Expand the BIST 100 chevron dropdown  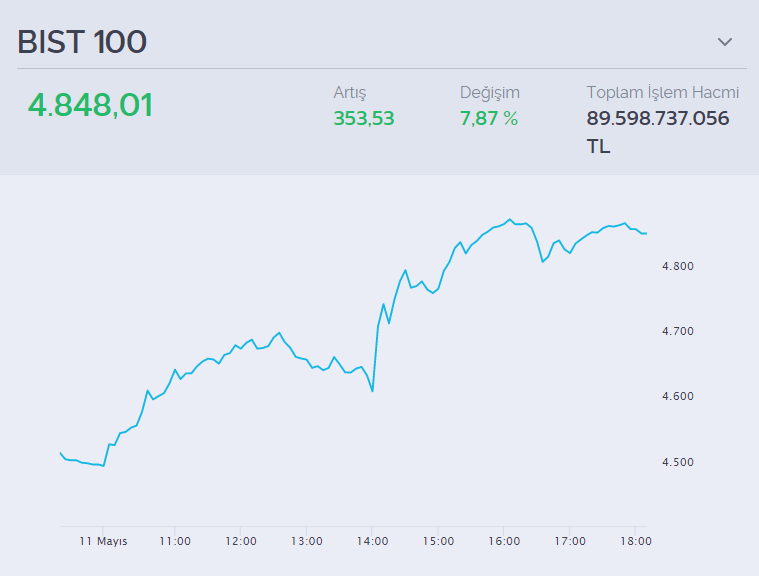[725, 42]
